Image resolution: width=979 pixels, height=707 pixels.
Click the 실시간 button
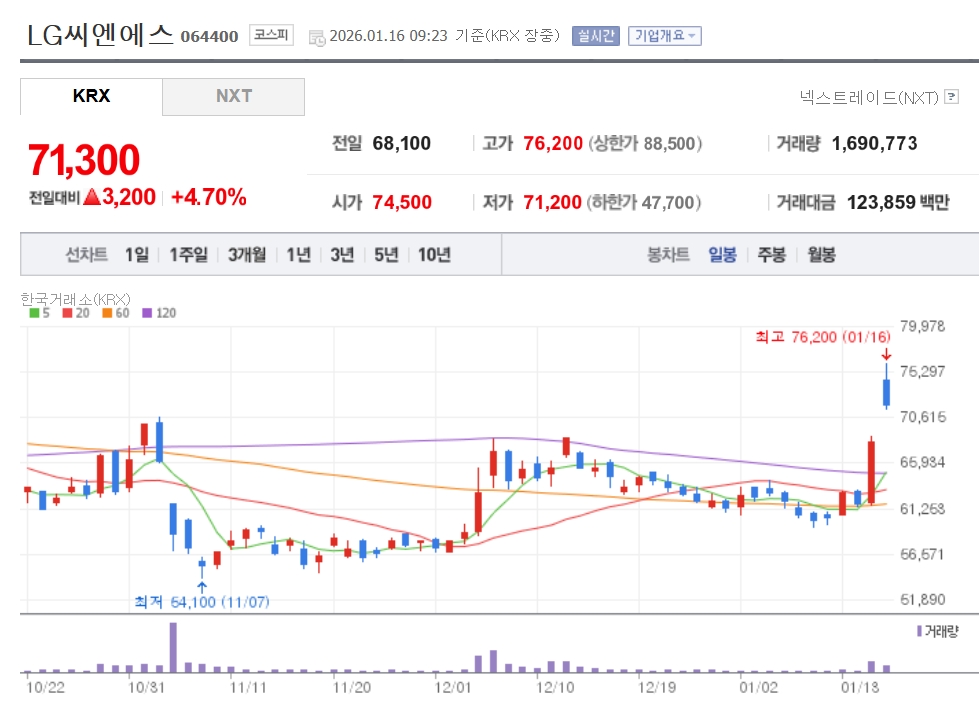click(596, 36)
